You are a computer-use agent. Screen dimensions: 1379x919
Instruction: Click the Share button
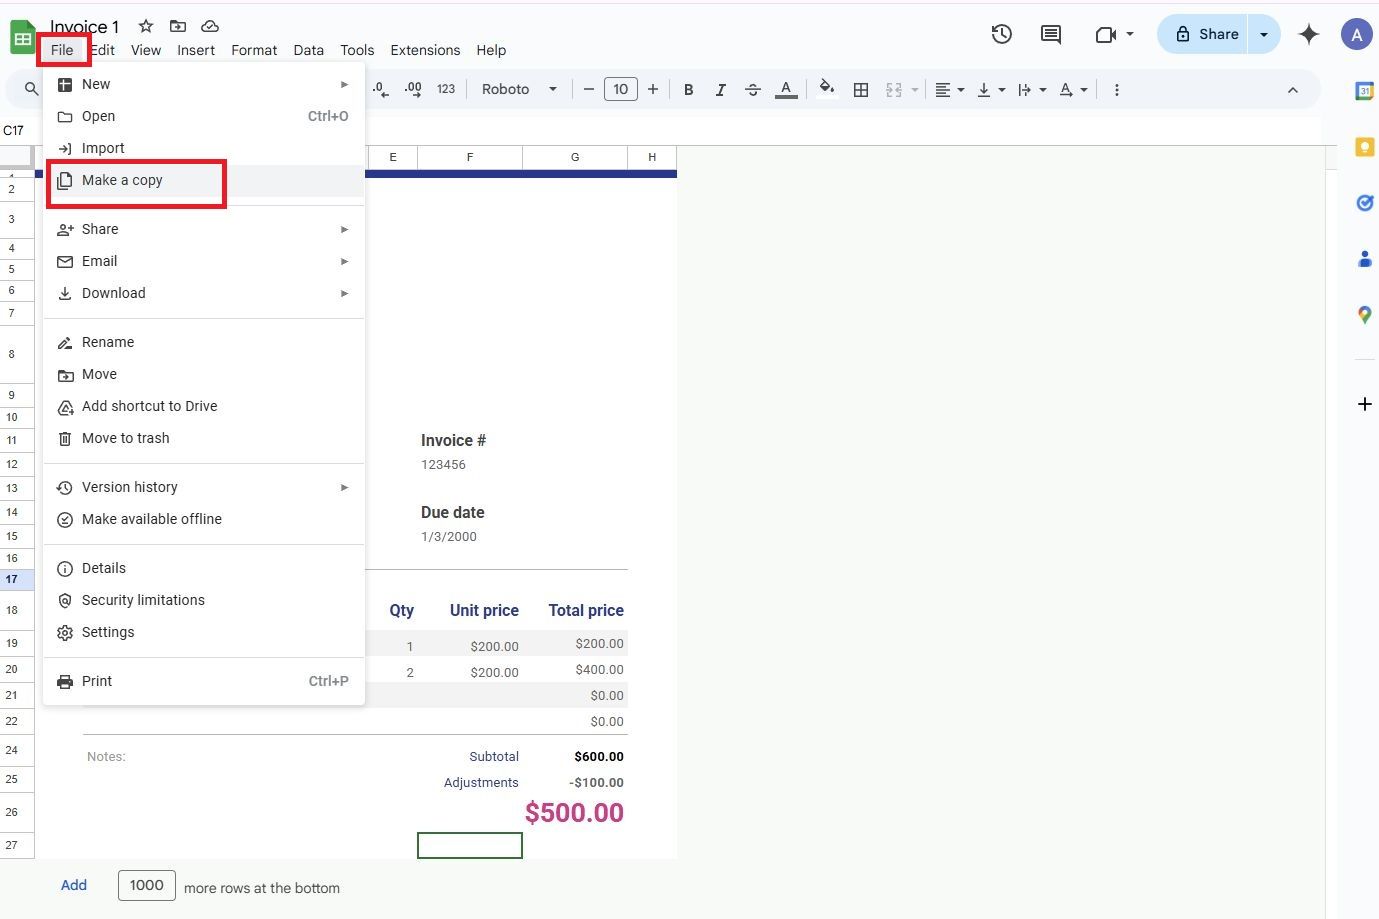(1204, 33)
